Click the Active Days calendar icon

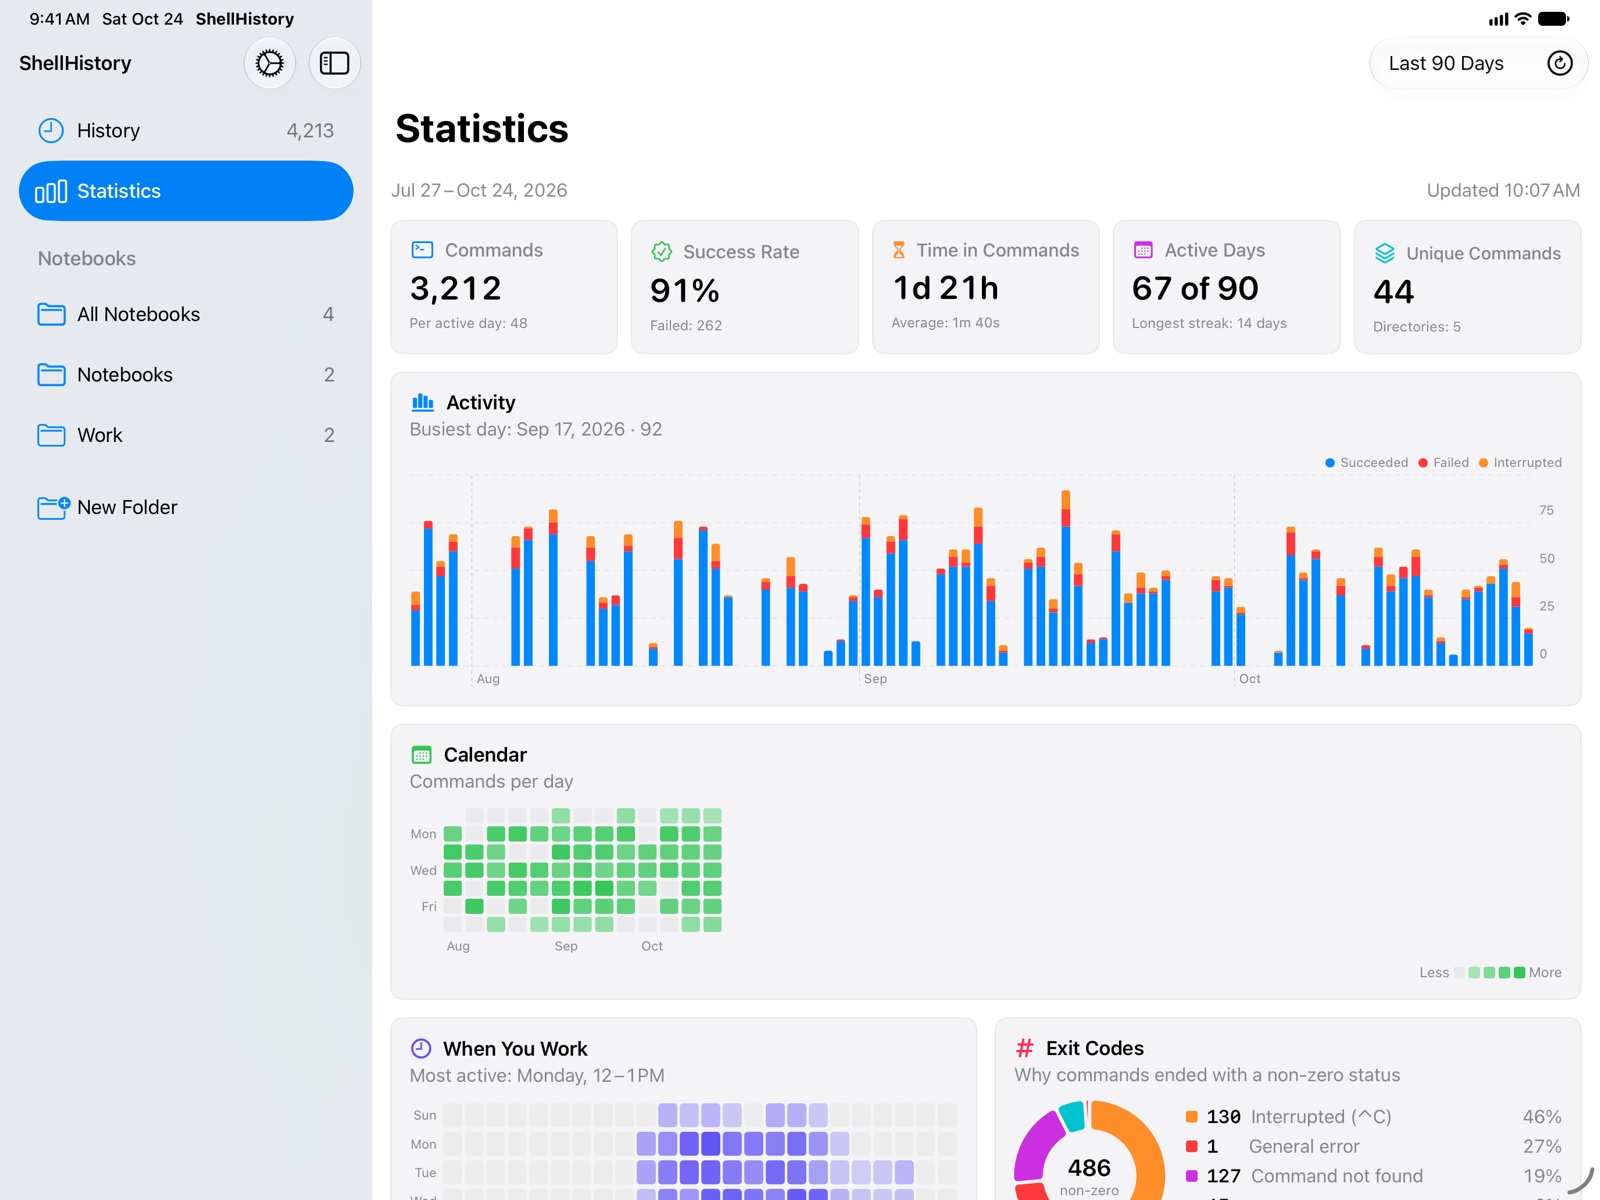[1143, 250]
